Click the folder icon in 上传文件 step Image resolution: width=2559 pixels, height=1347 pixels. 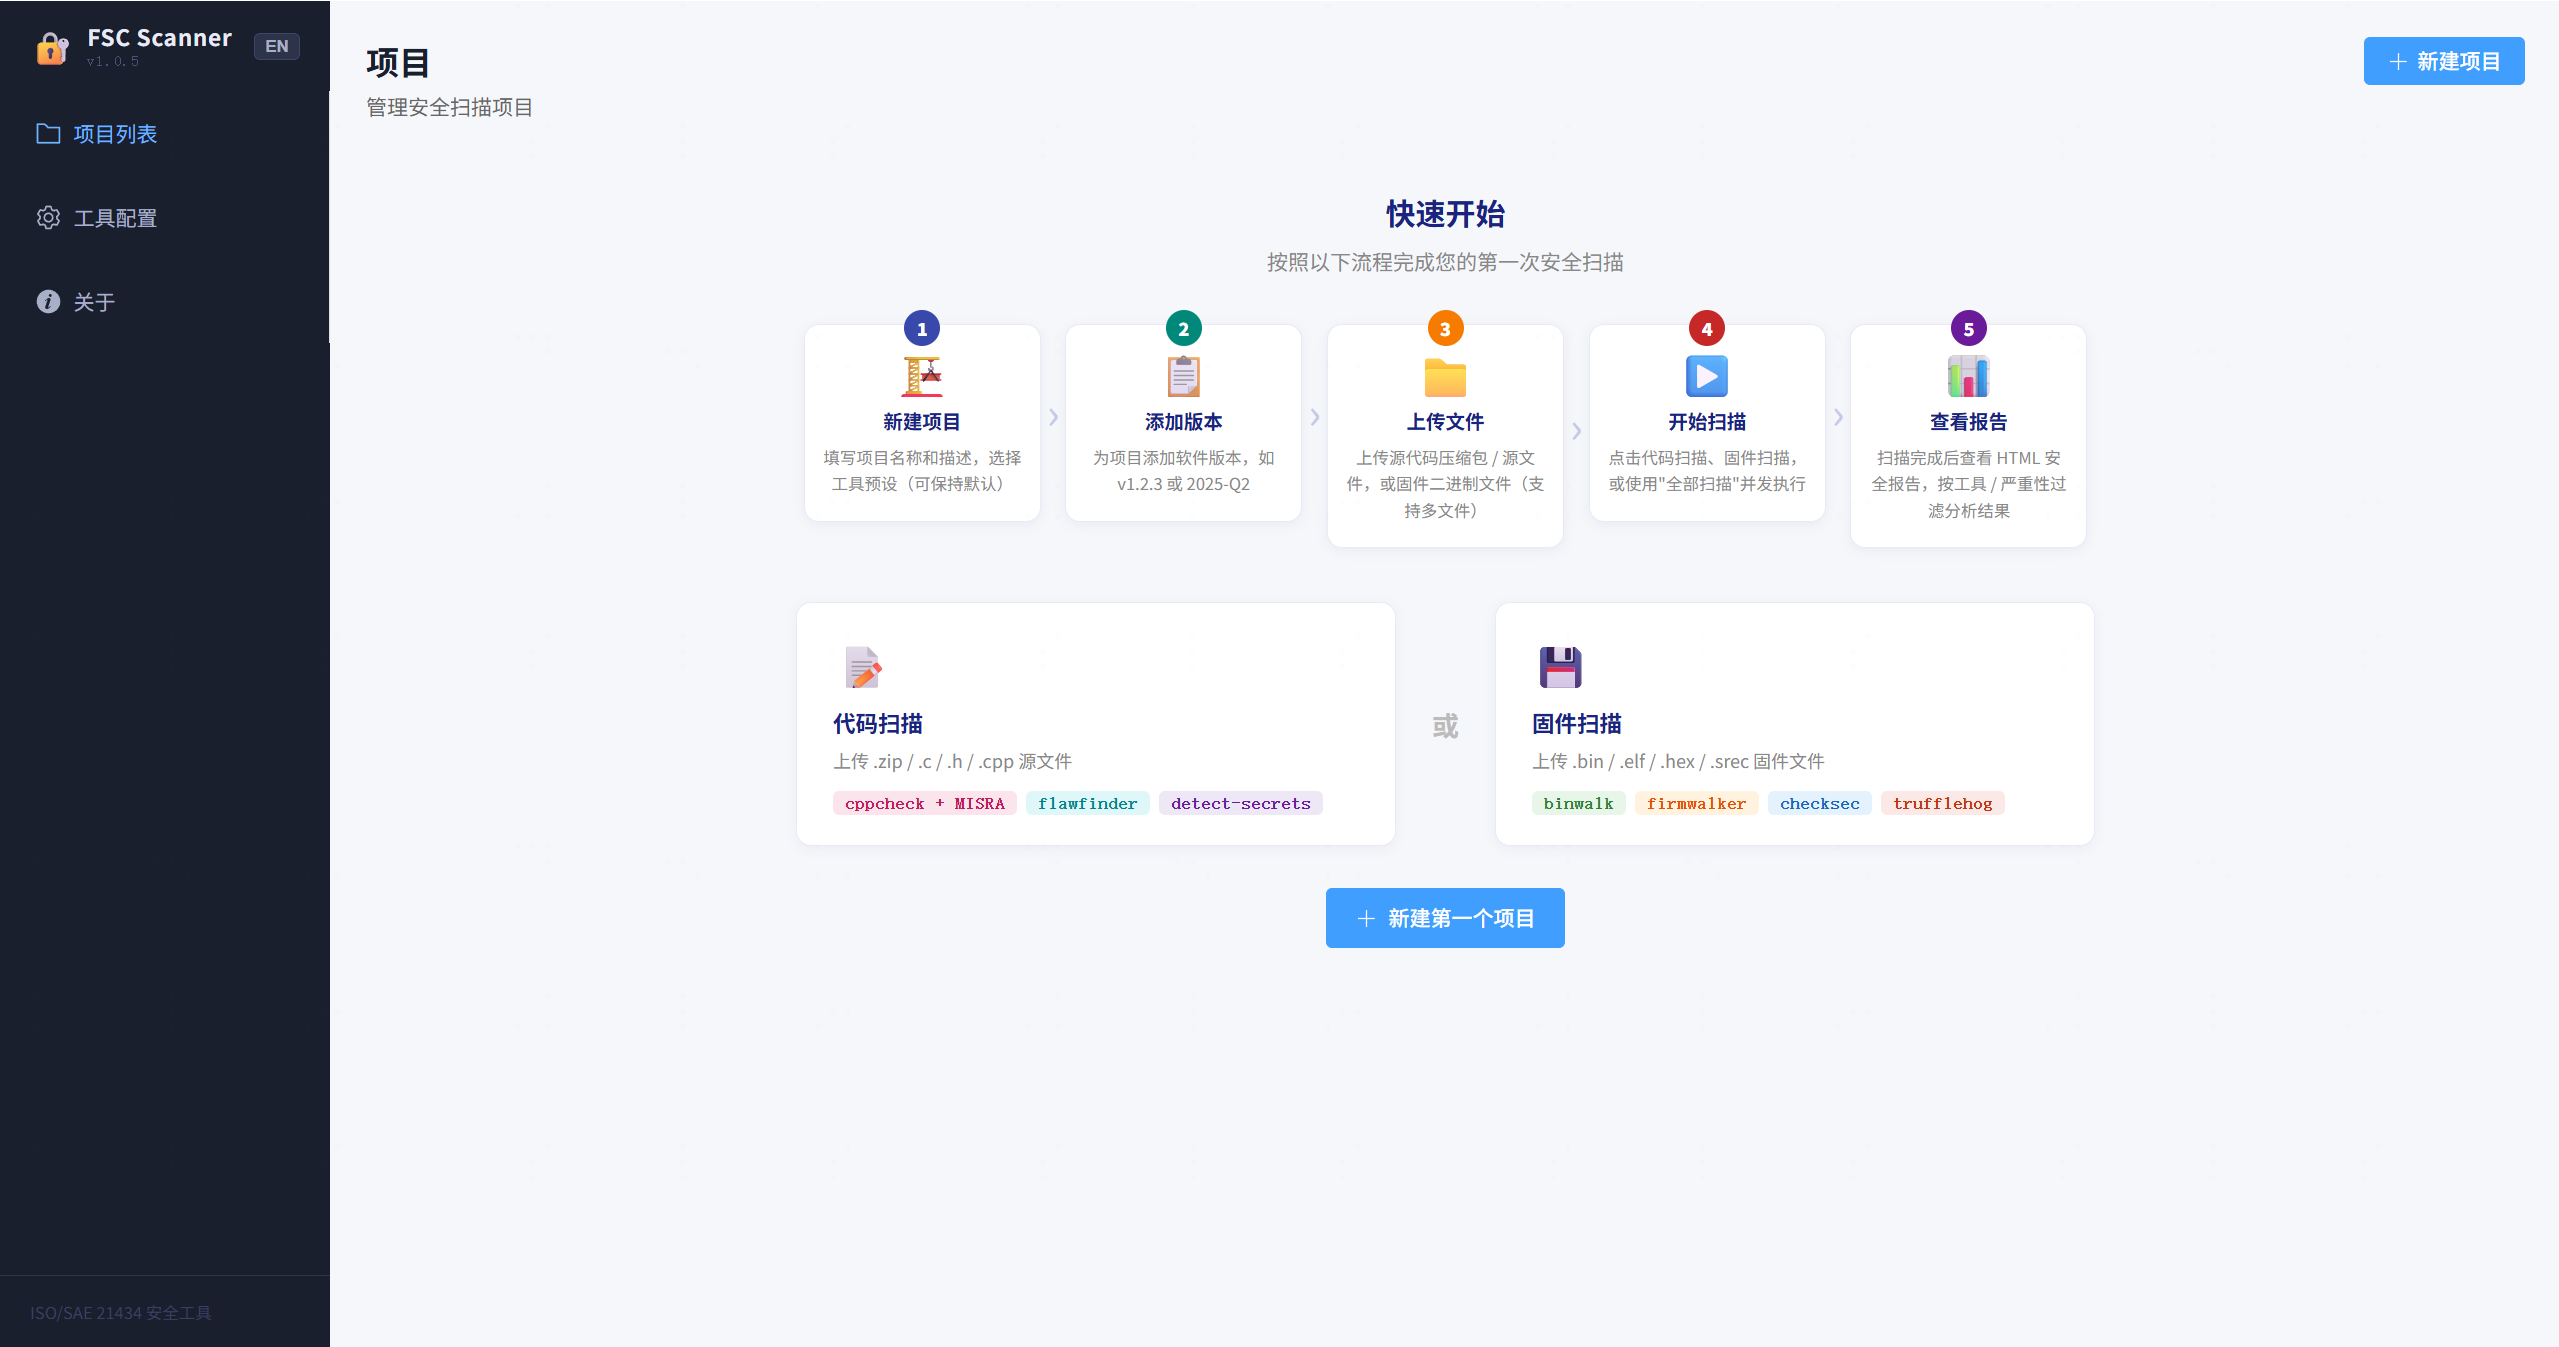pyautogui.click(x=1445, y=377)
